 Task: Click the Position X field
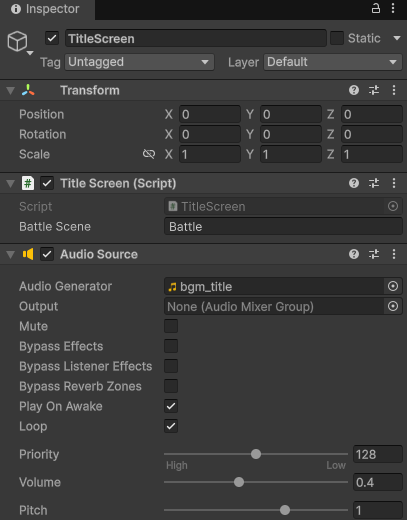point(210,114)
